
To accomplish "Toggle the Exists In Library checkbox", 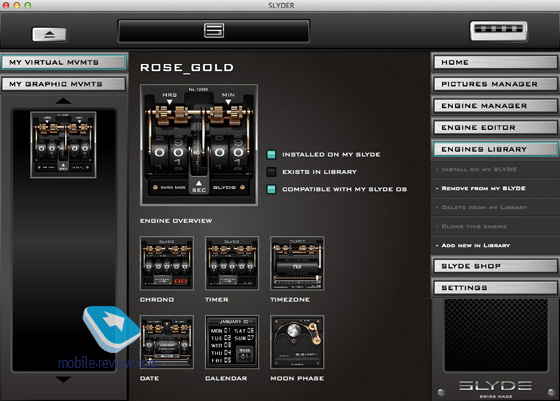I will coord(271,172).
